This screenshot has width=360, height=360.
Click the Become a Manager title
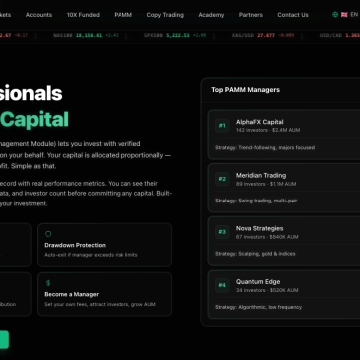click(72, 295)
